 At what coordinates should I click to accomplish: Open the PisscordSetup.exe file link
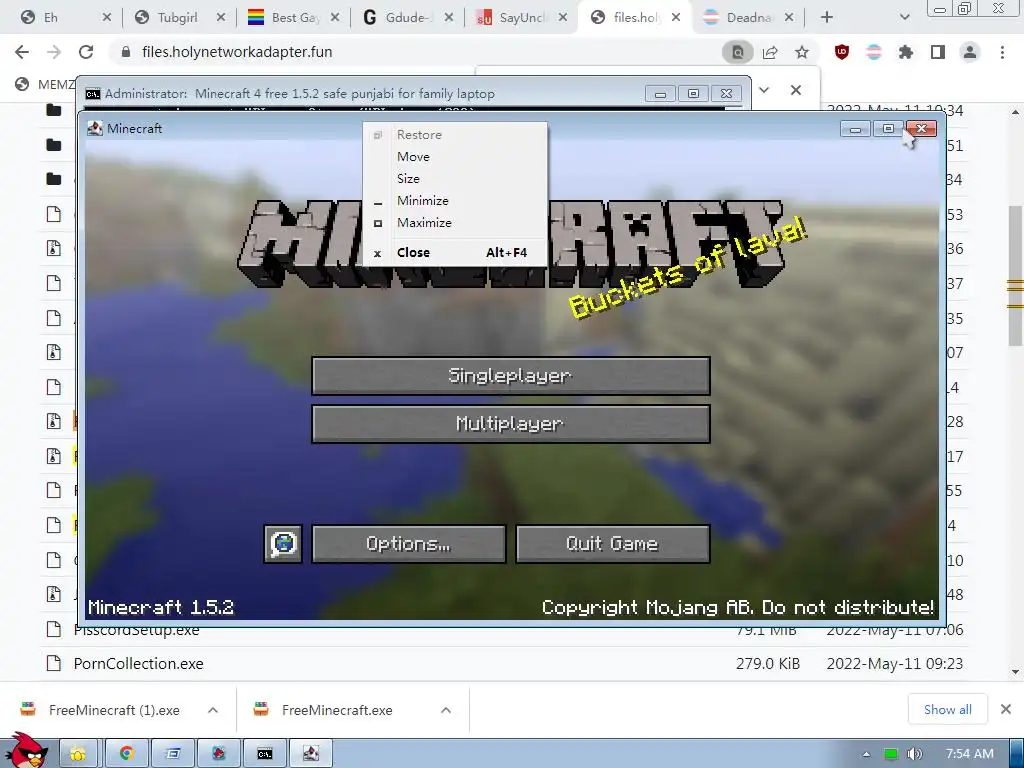pos(136,632)
